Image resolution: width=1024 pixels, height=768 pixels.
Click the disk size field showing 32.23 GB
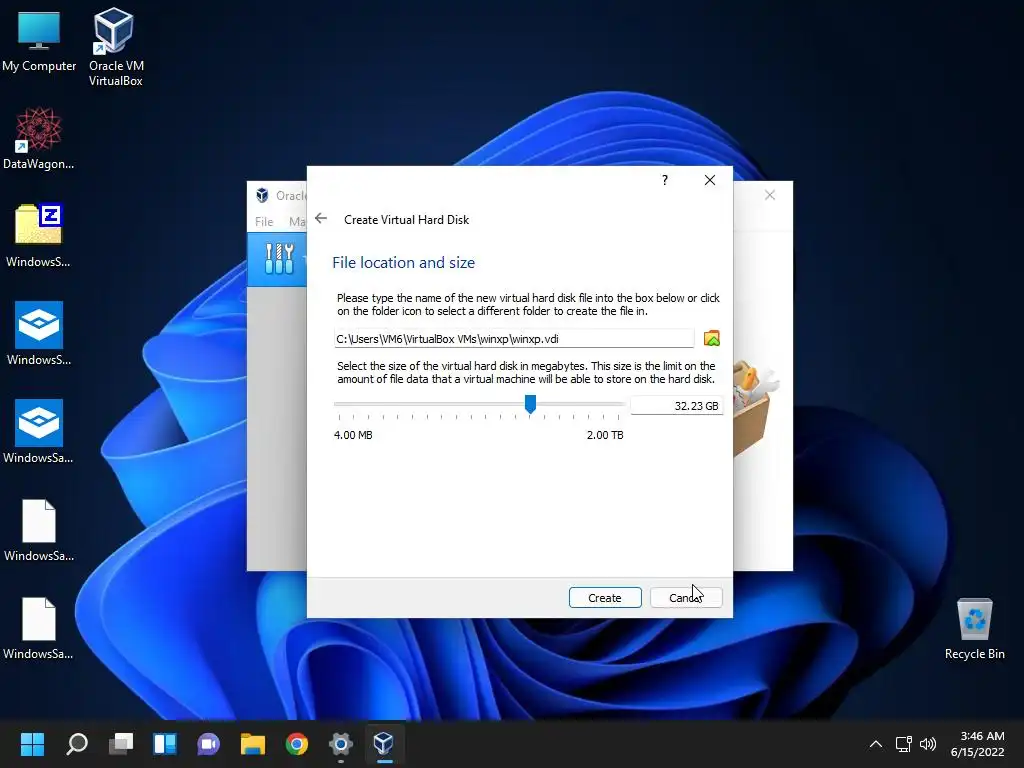coord(677,406)
